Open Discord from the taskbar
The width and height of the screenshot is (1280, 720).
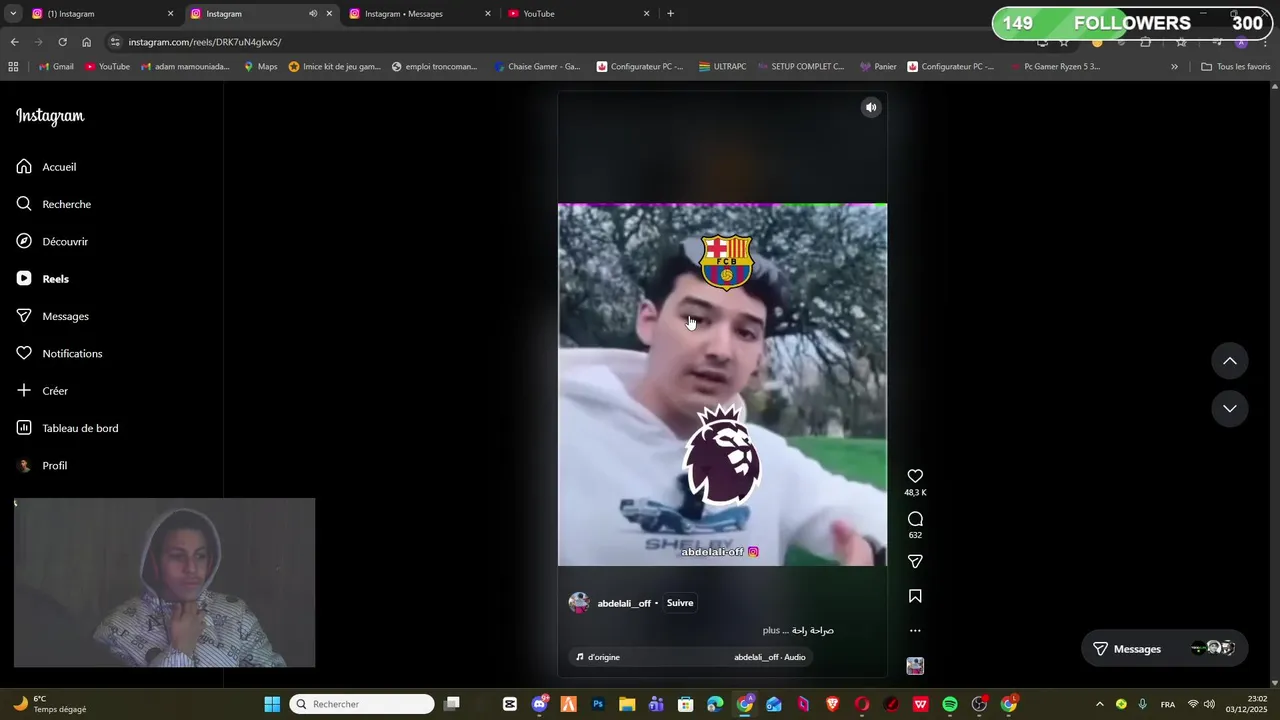coord(540,704)
